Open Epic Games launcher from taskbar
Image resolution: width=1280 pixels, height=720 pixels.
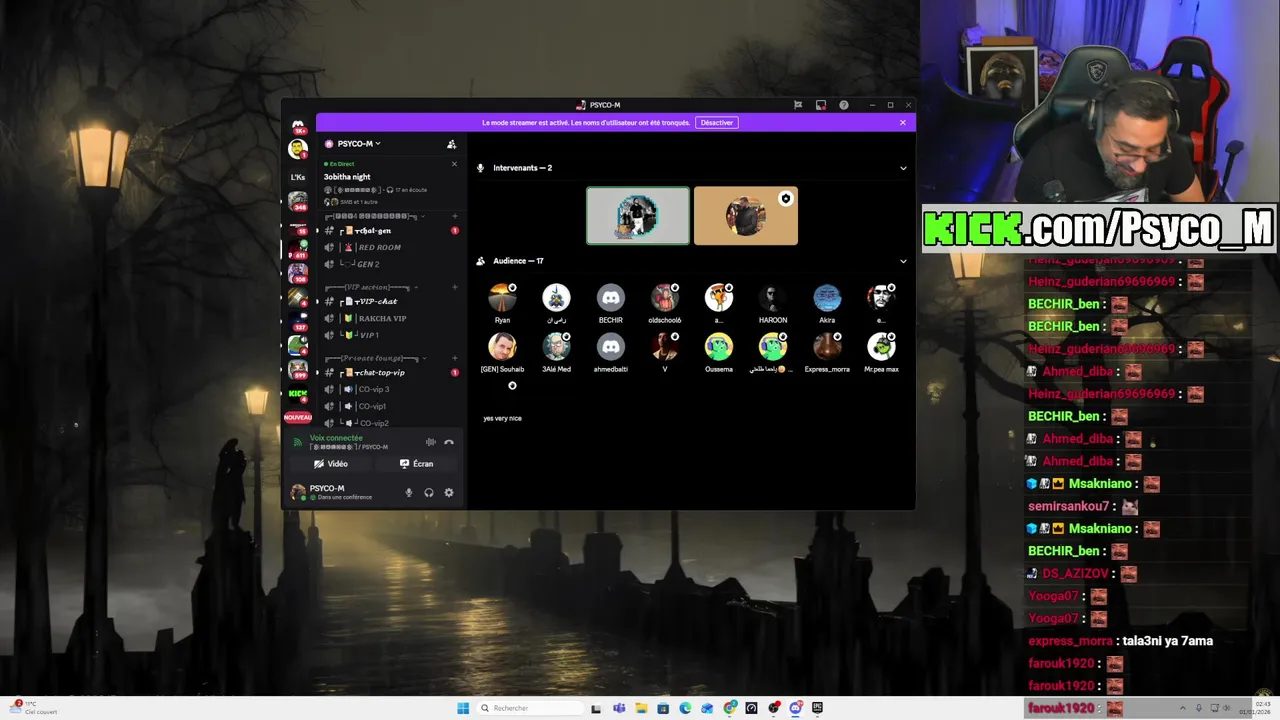[x=817, y=708]
